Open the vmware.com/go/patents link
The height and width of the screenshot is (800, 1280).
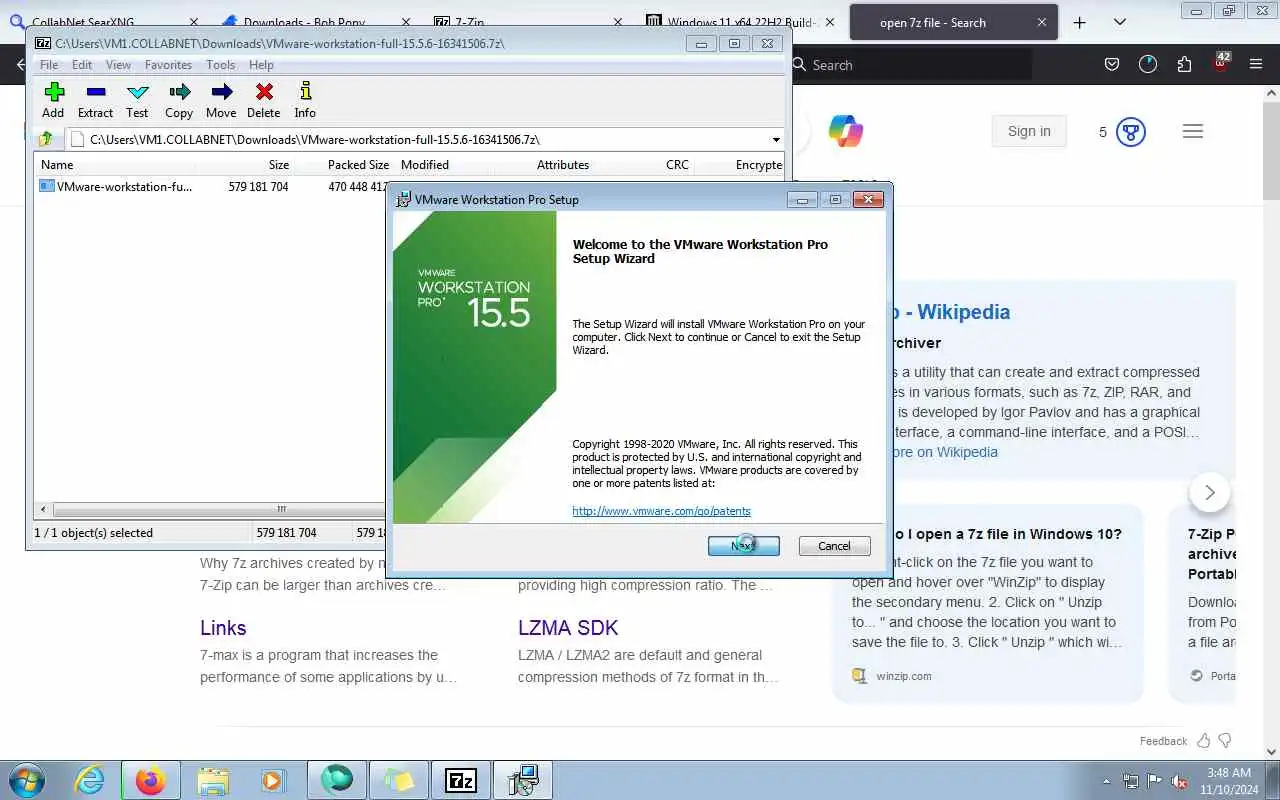pyautogui.click(x=661, y=511)
